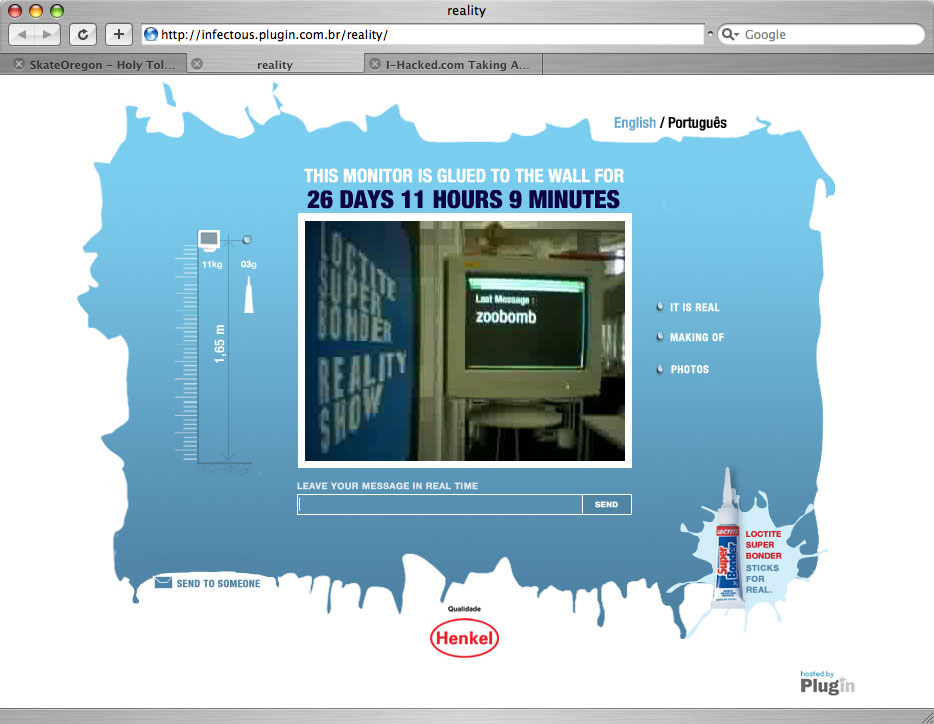The width and height of the screenshot is (934, 724).
Task: Click the monitor icon above 11kg
Action: (209, 240)
